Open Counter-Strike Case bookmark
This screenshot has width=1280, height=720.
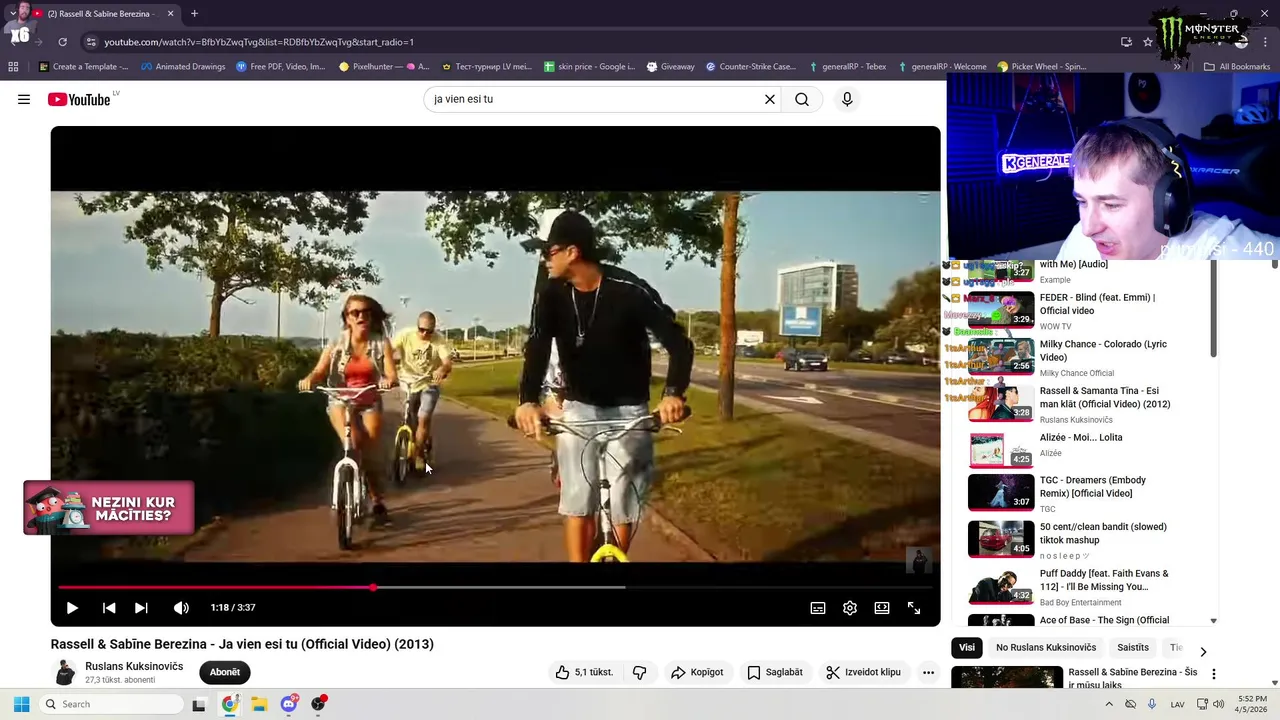751,67
